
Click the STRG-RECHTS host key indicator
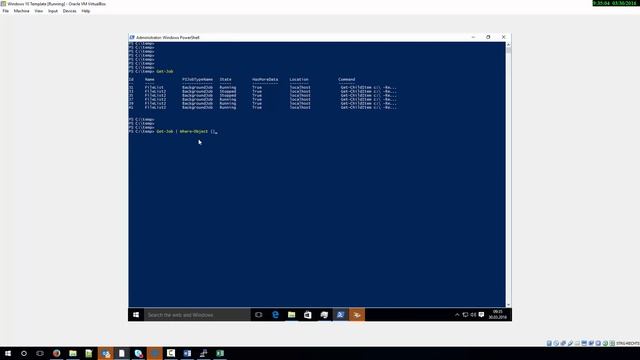click(x=628, y=344)
